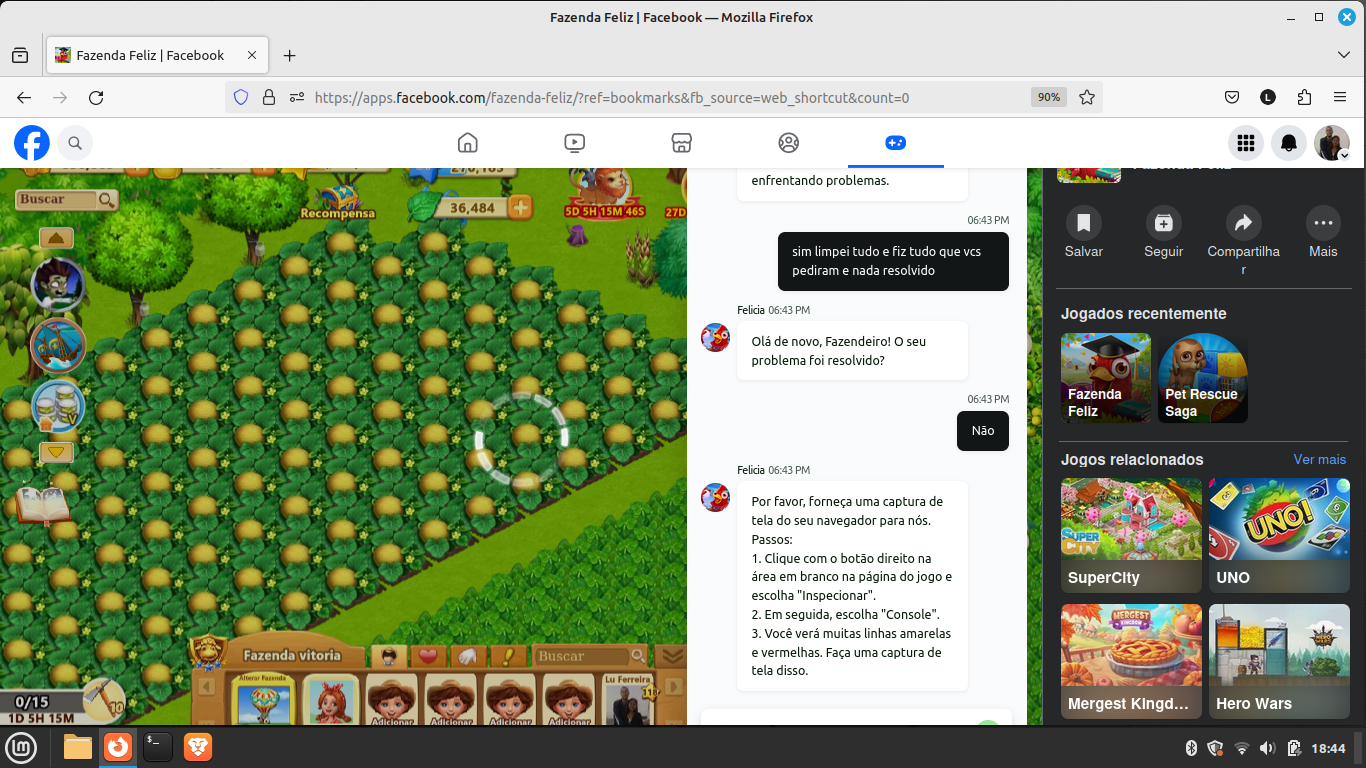Screen dimensions: 1366x768
Task: Open the Pet Rescue Saga thumbnail
Action: click(x=1203, y=378)
